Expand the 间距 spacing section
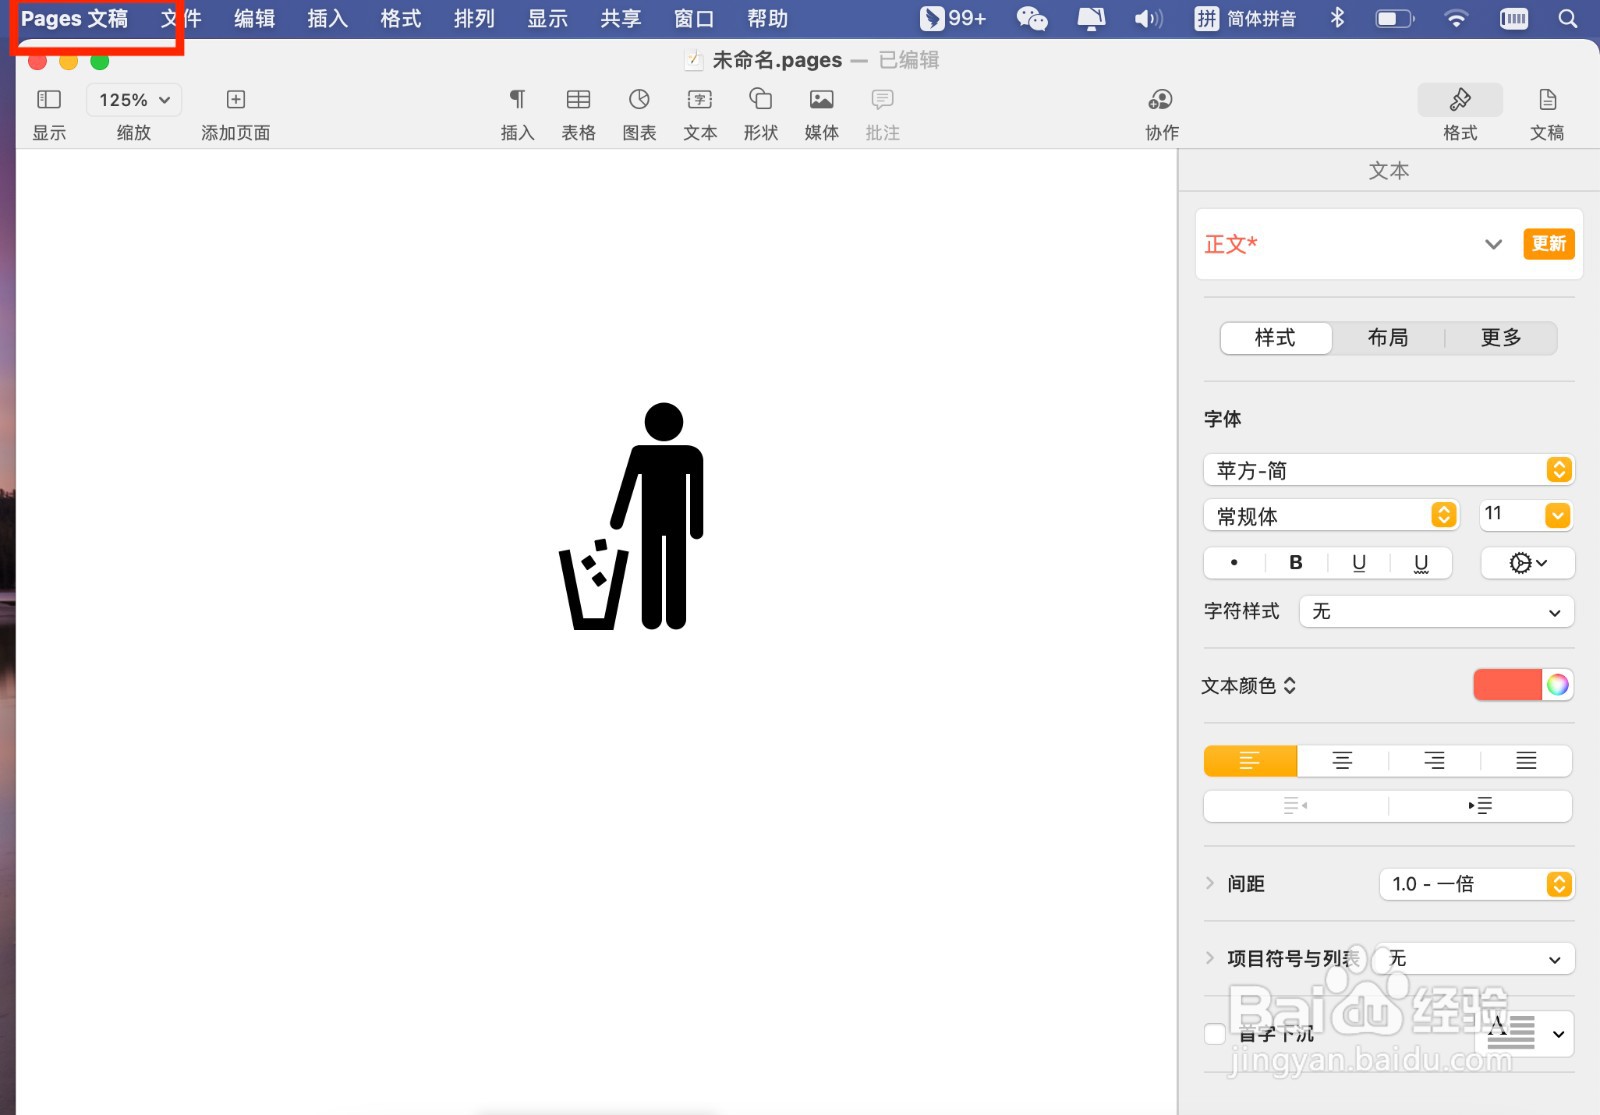The image size is (1600, 1115). click(1210, 883)
